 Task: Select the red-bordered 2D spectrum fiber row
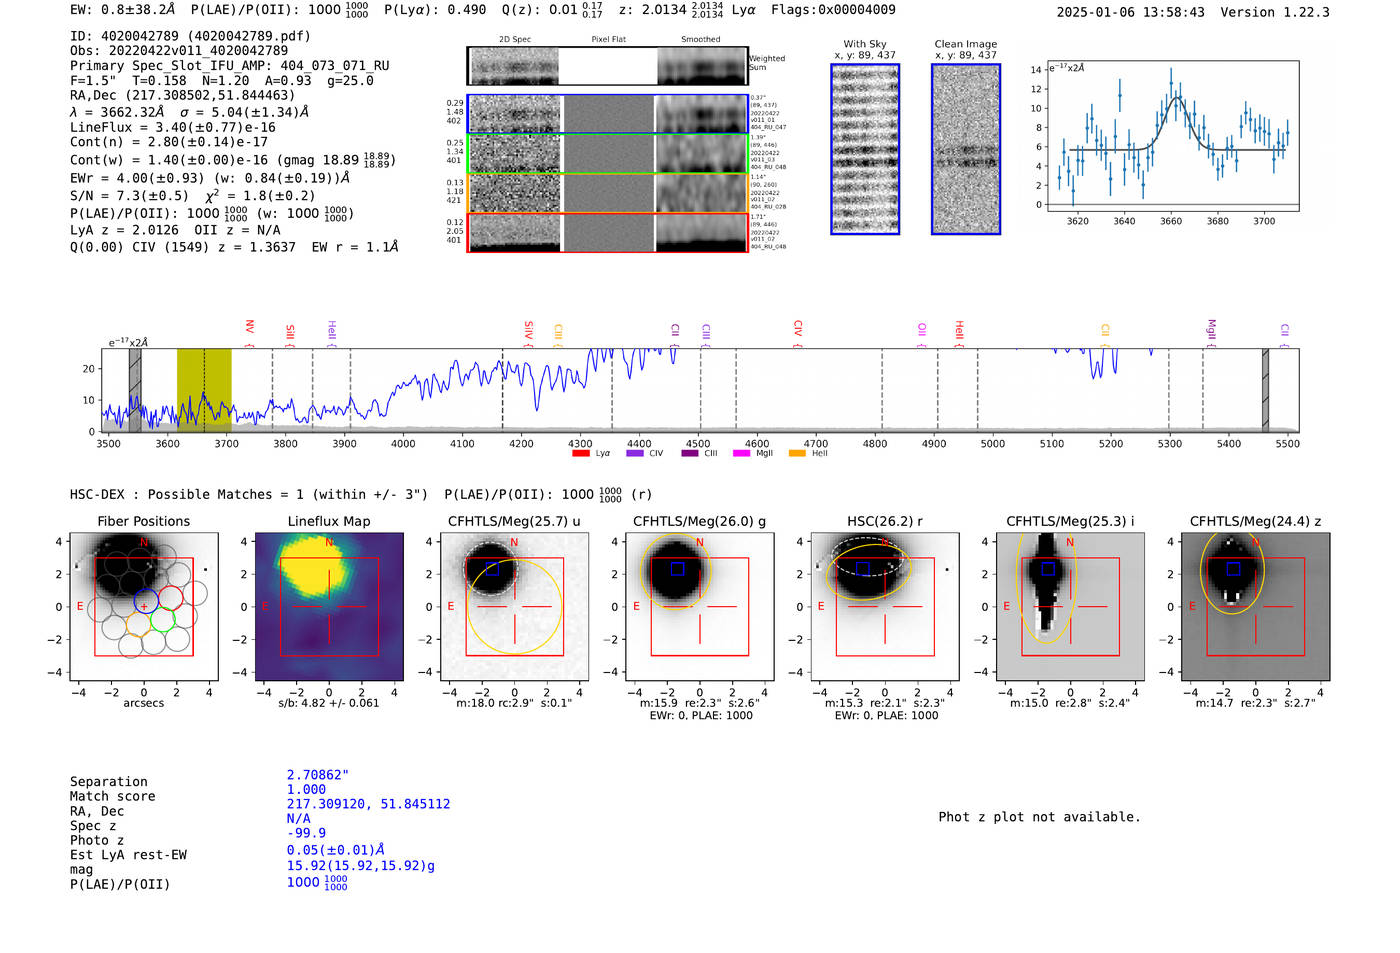click(607, 232)
